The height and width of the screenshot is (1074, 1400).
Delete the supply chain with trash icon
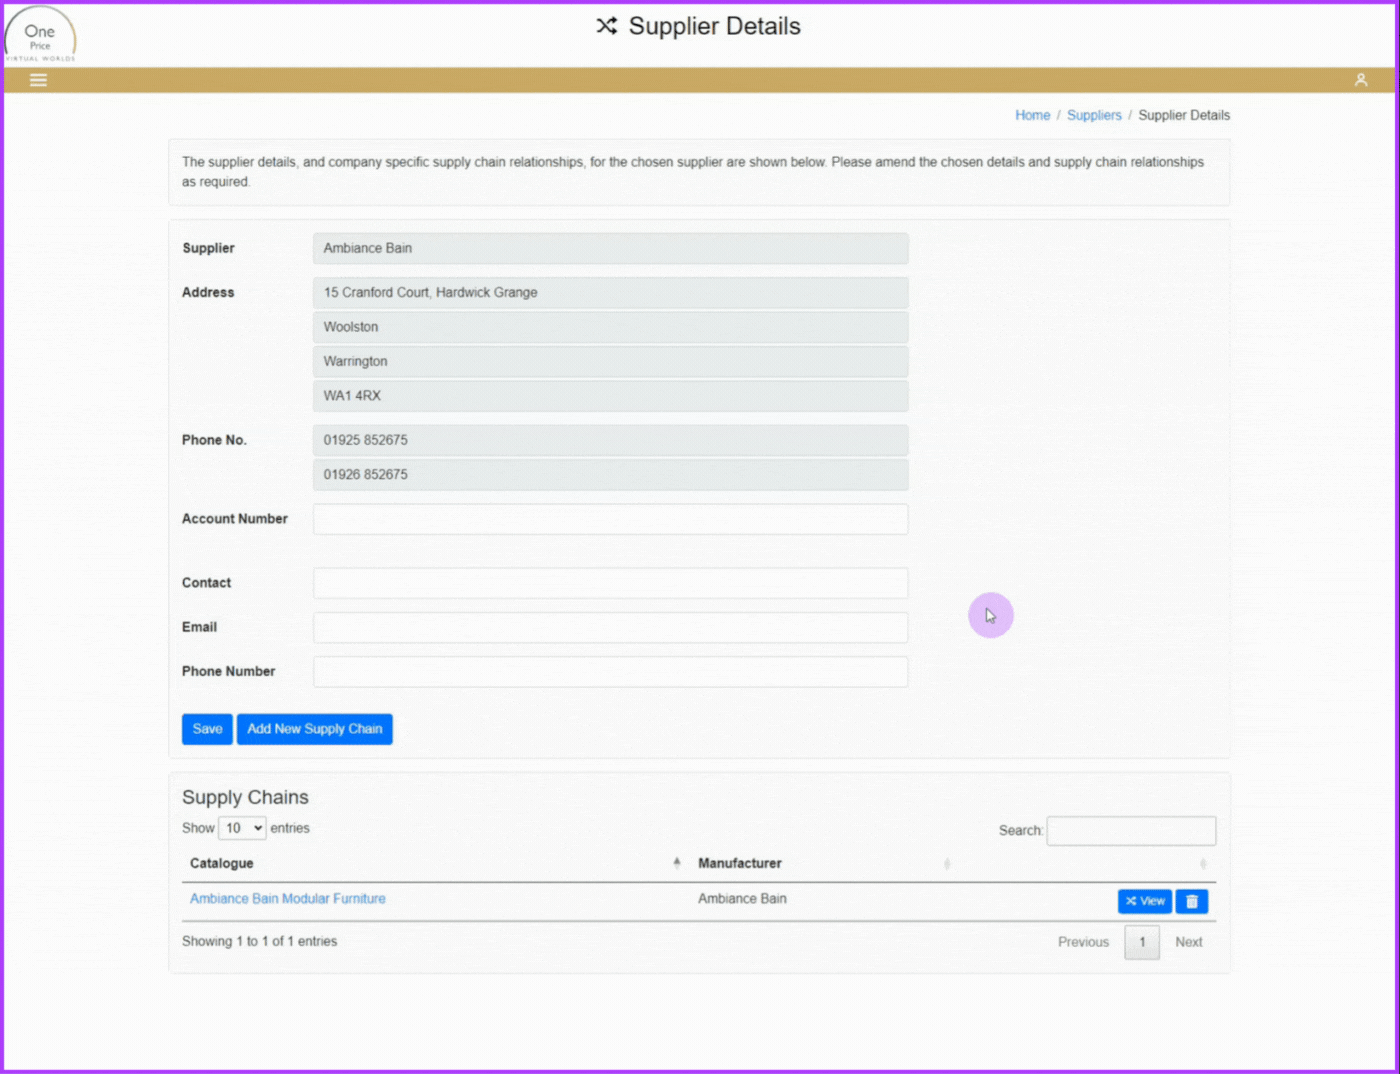tap(1191, 901)
